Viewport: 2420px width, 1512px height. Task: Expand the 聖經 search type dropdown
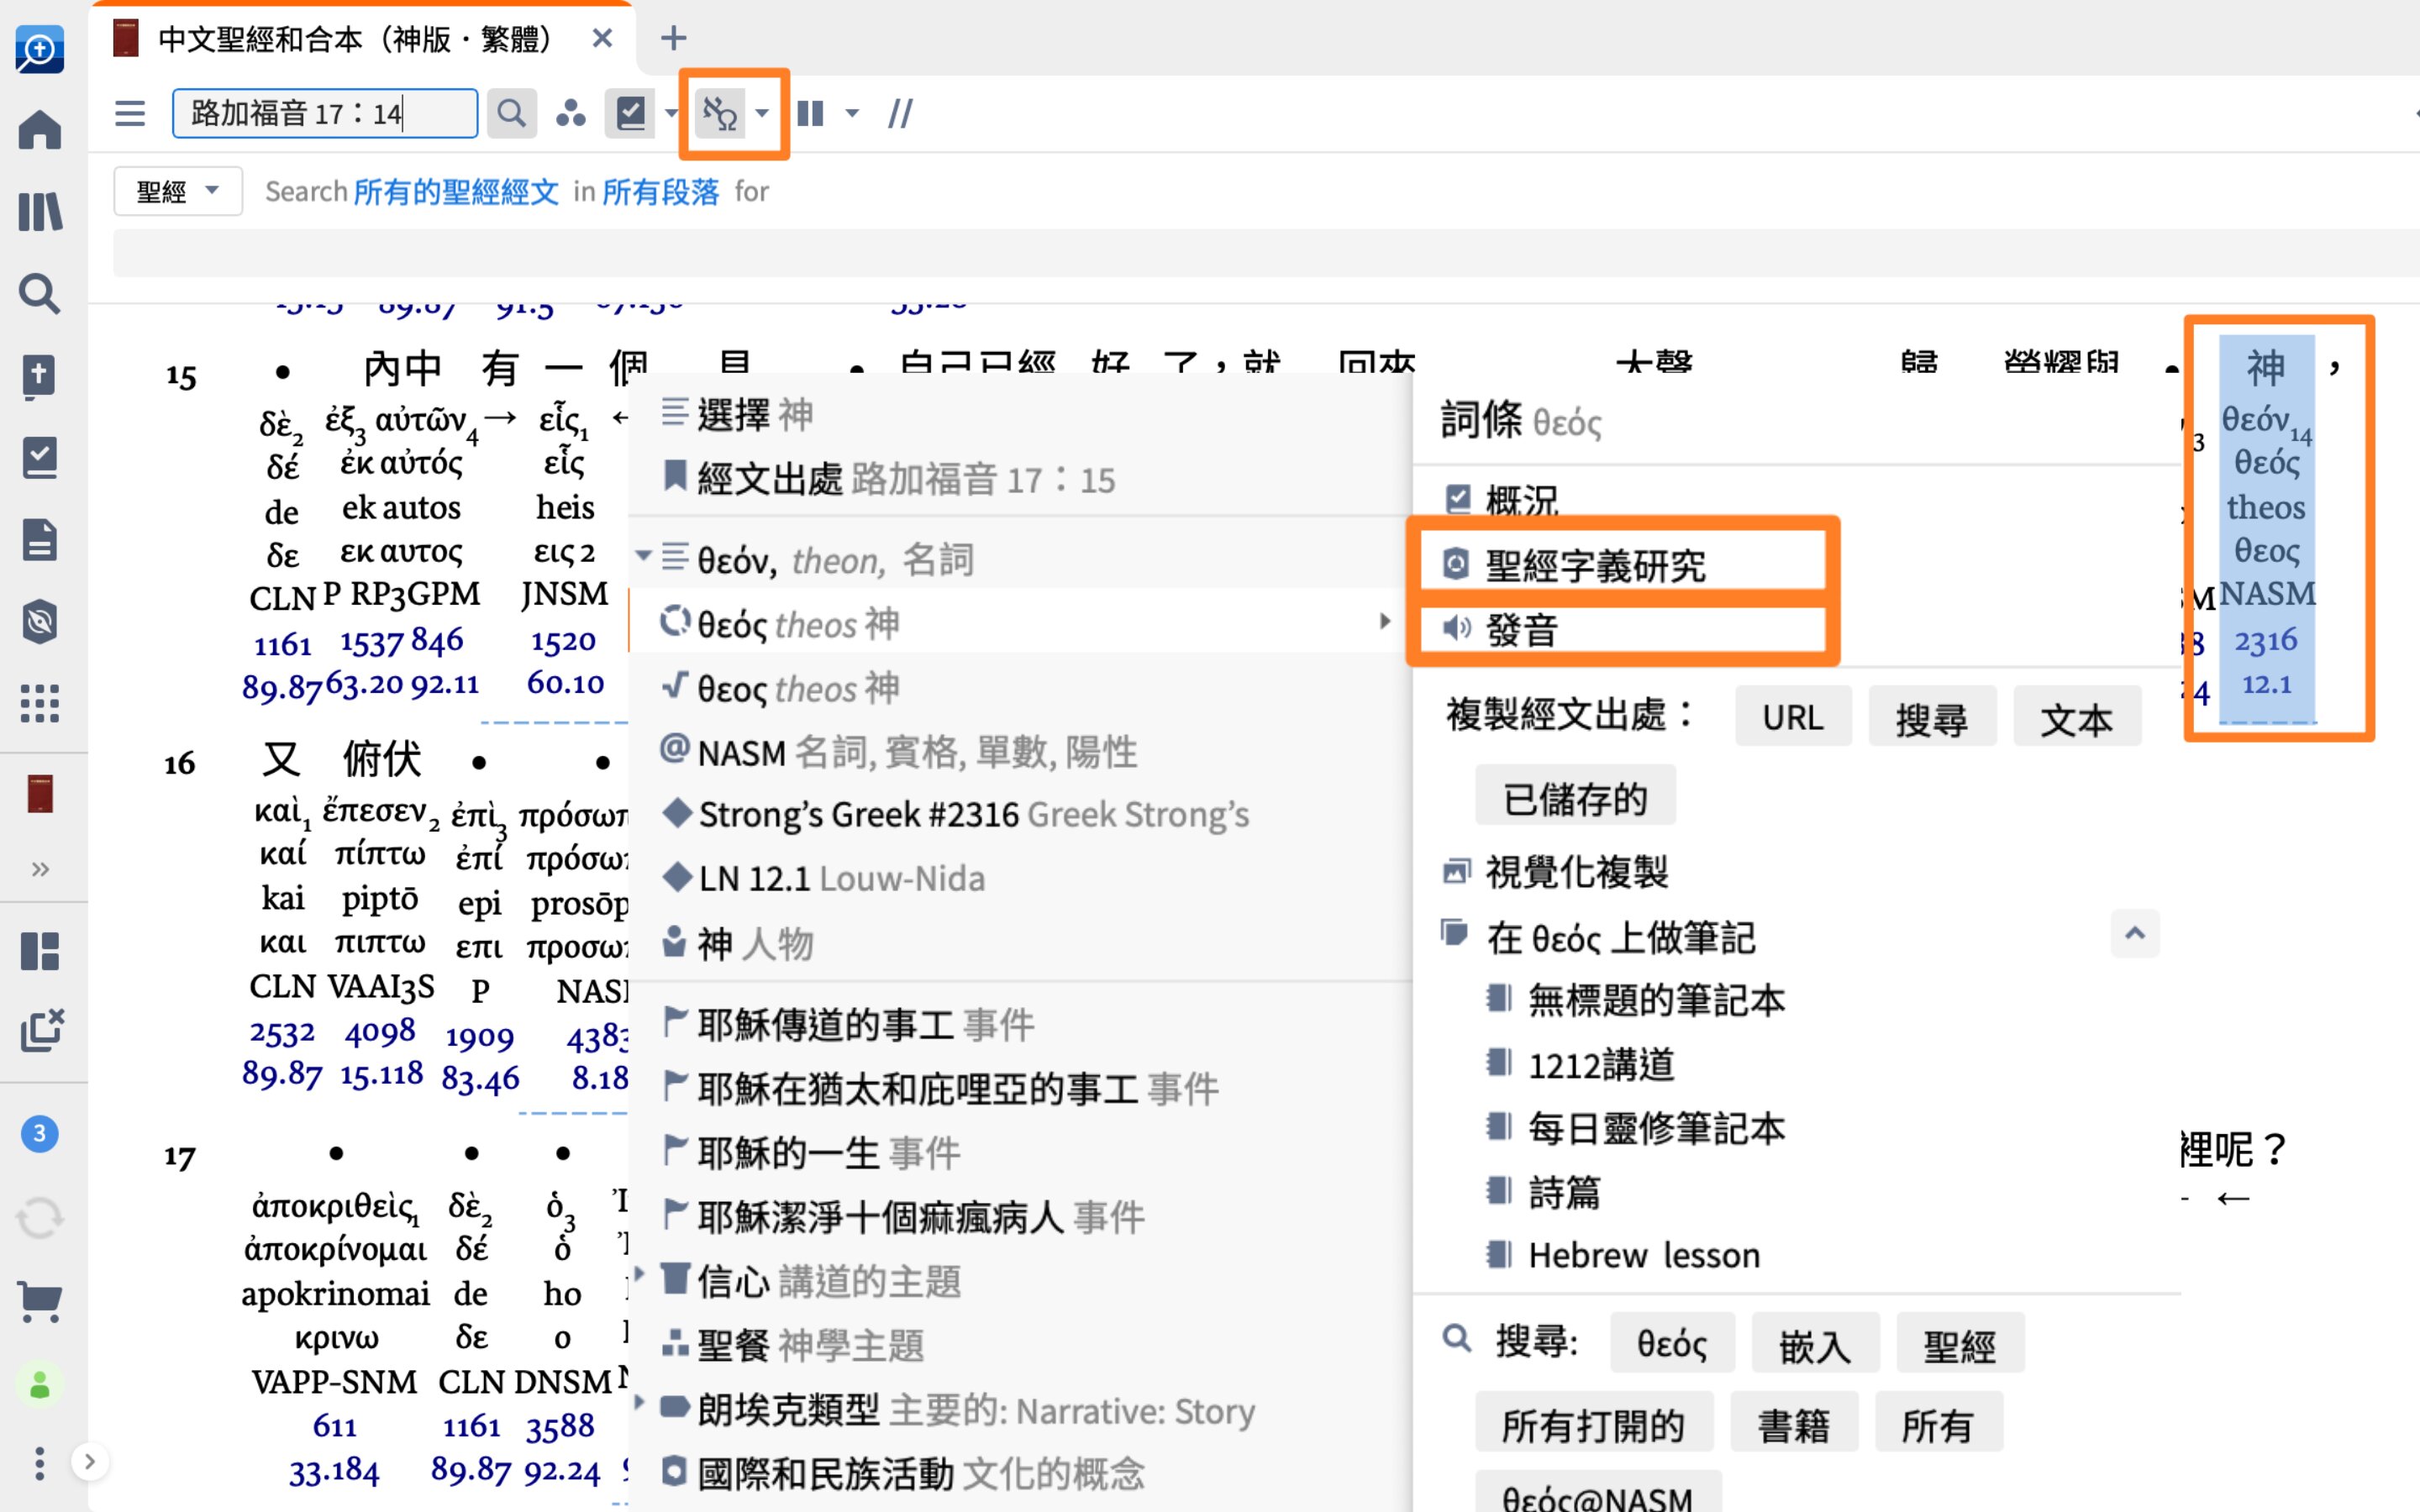point(178,191)
